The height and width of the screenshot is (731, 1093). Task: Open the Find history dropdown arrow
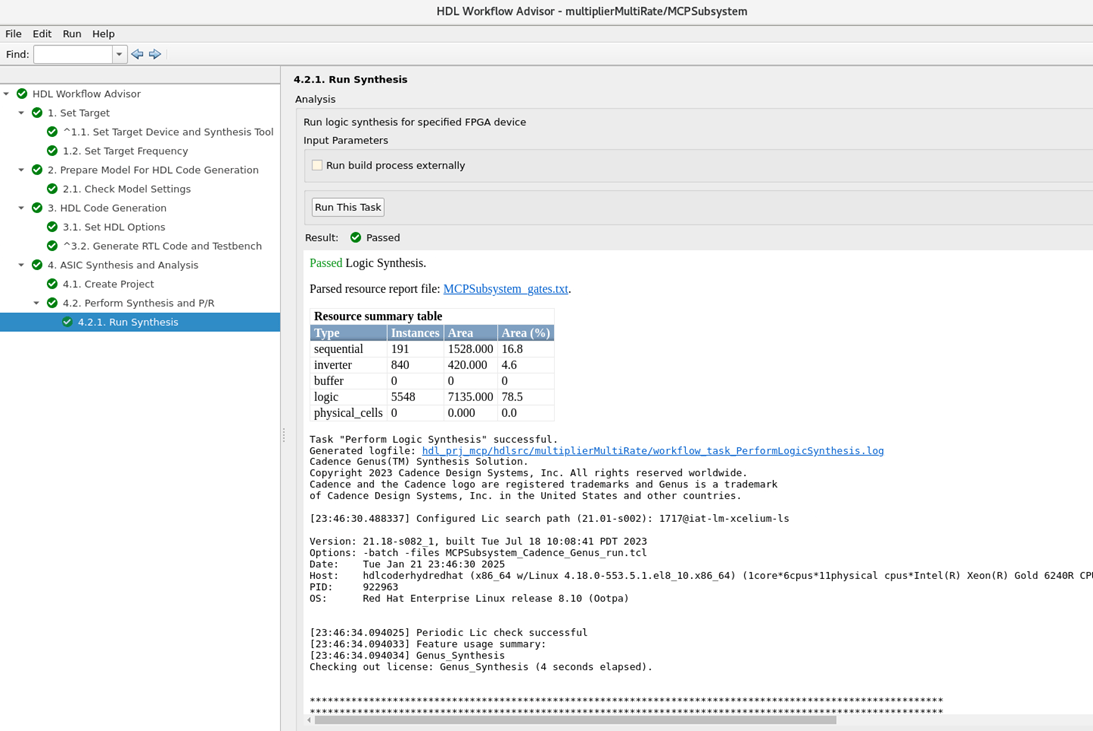[118, 54]
